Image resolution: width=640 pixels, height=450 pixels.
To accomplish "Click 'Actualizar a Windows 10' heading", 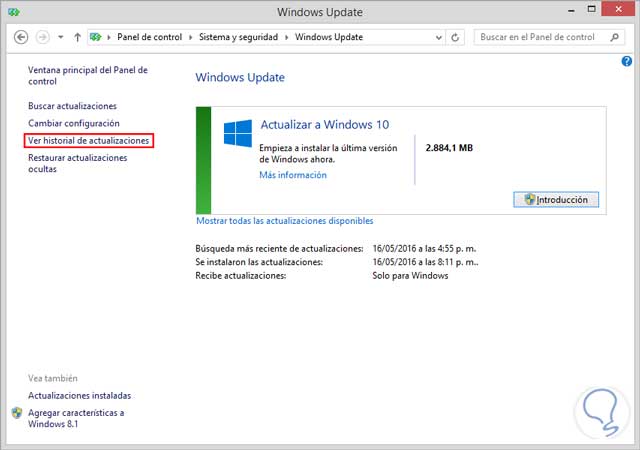I will (x=324, y=125).
